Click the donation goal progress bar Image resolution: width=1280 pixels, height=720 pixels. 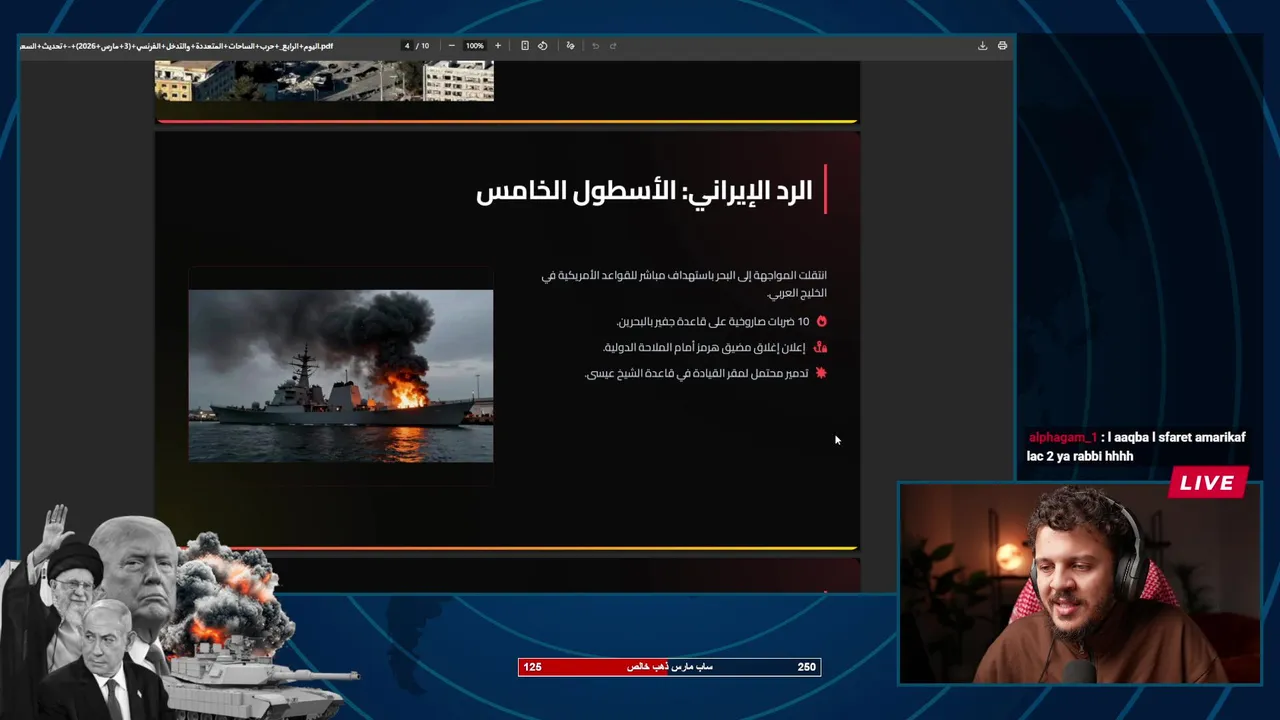tap(669, 667)
